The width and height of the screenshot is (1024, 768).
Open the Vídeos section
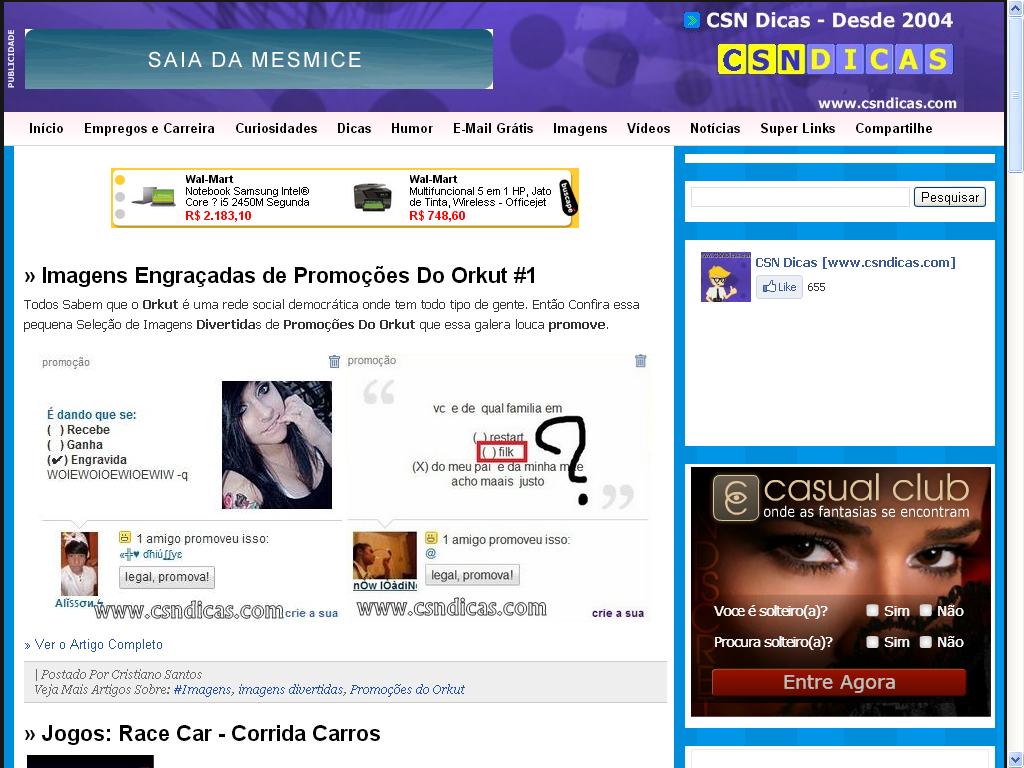point(648,129)
